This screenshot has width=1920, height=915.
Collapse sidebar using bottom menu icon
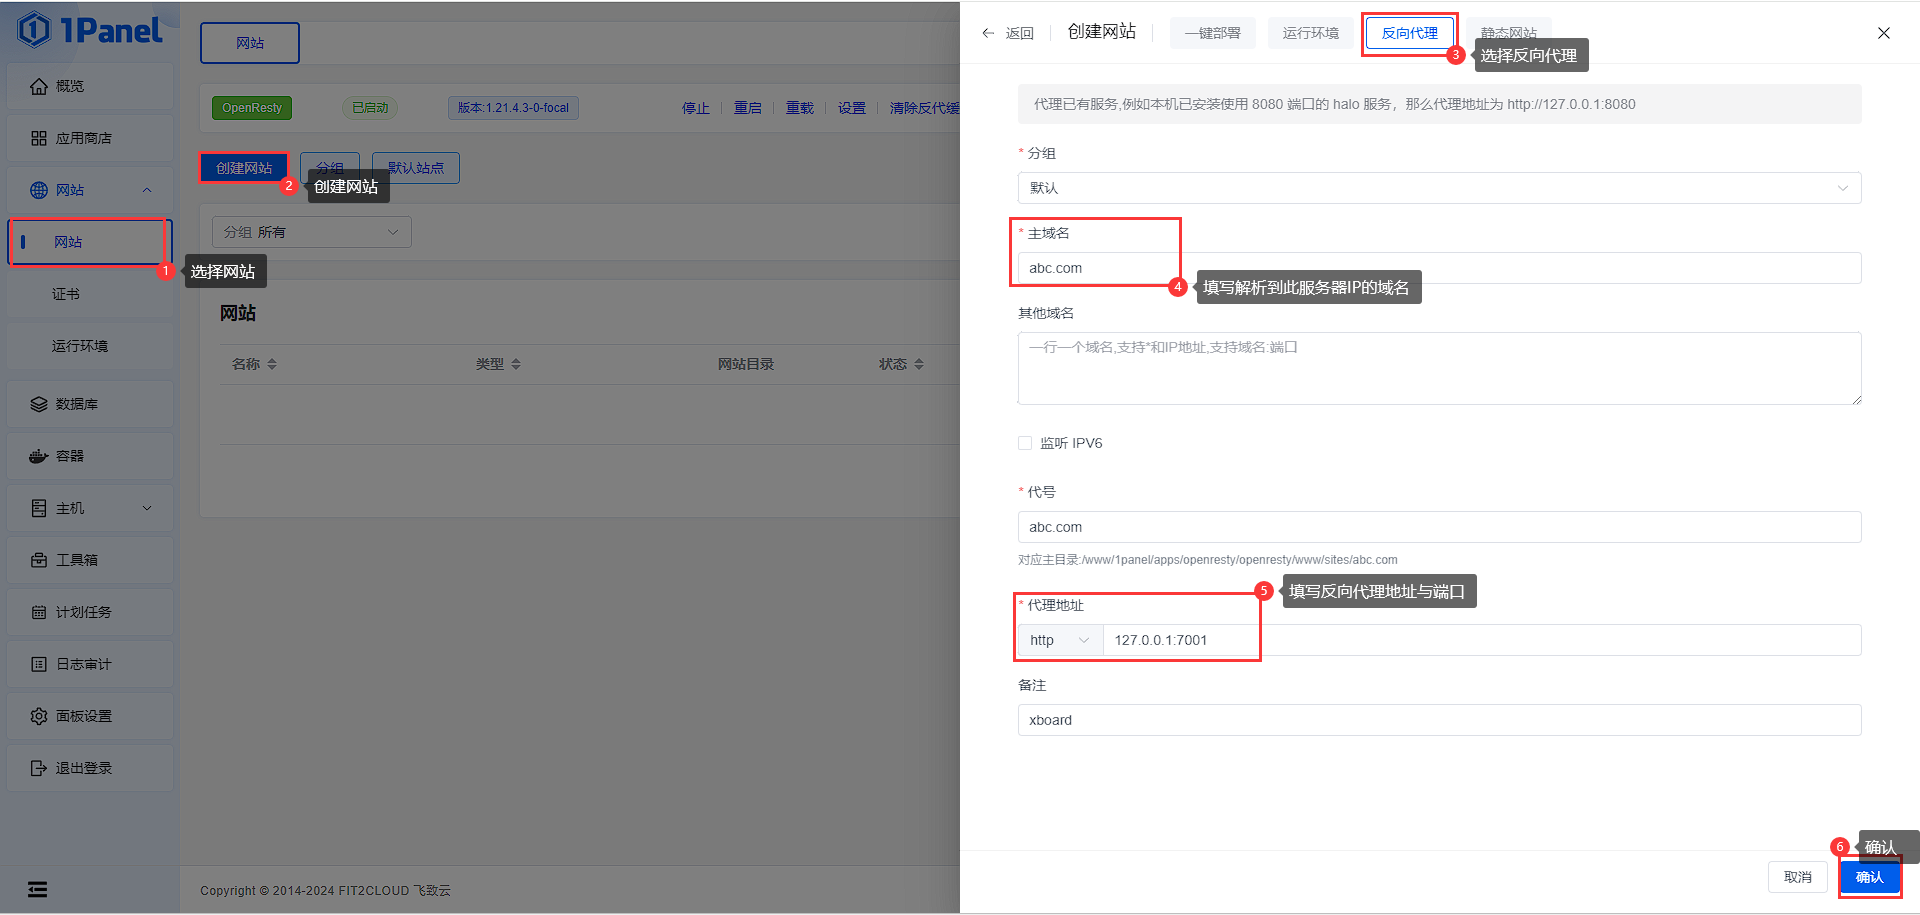[x=37, y=889]
